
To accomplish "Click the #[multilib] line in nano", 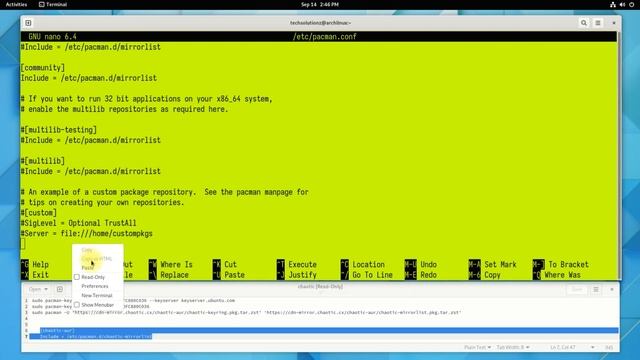I will [43, 161].
